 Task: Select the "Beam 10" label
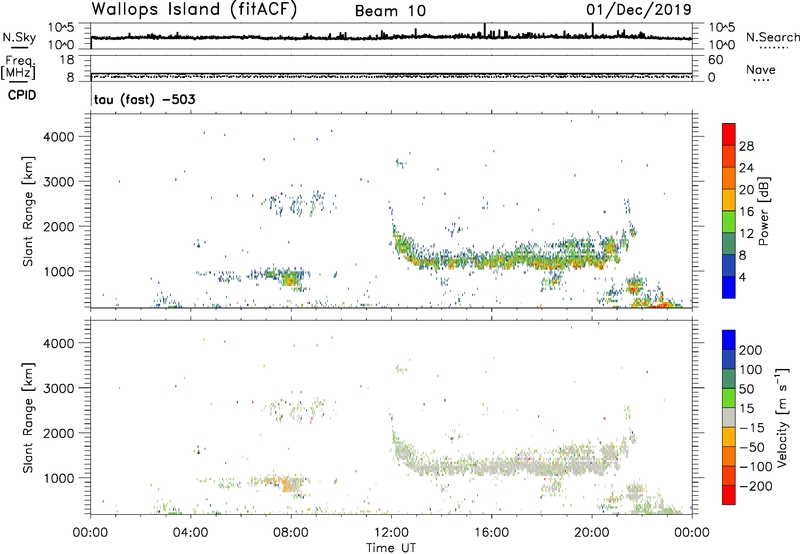[390, 11]
